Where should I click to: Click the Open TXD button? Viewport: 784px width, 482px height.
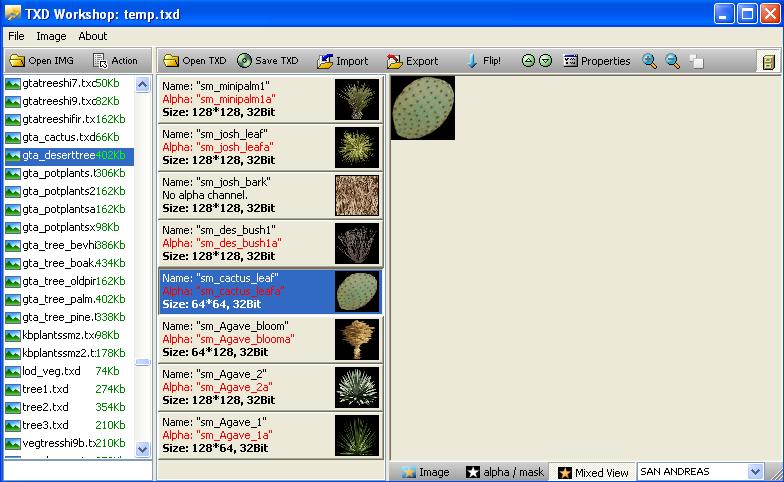pyautogui.click(x=195, y=60)
